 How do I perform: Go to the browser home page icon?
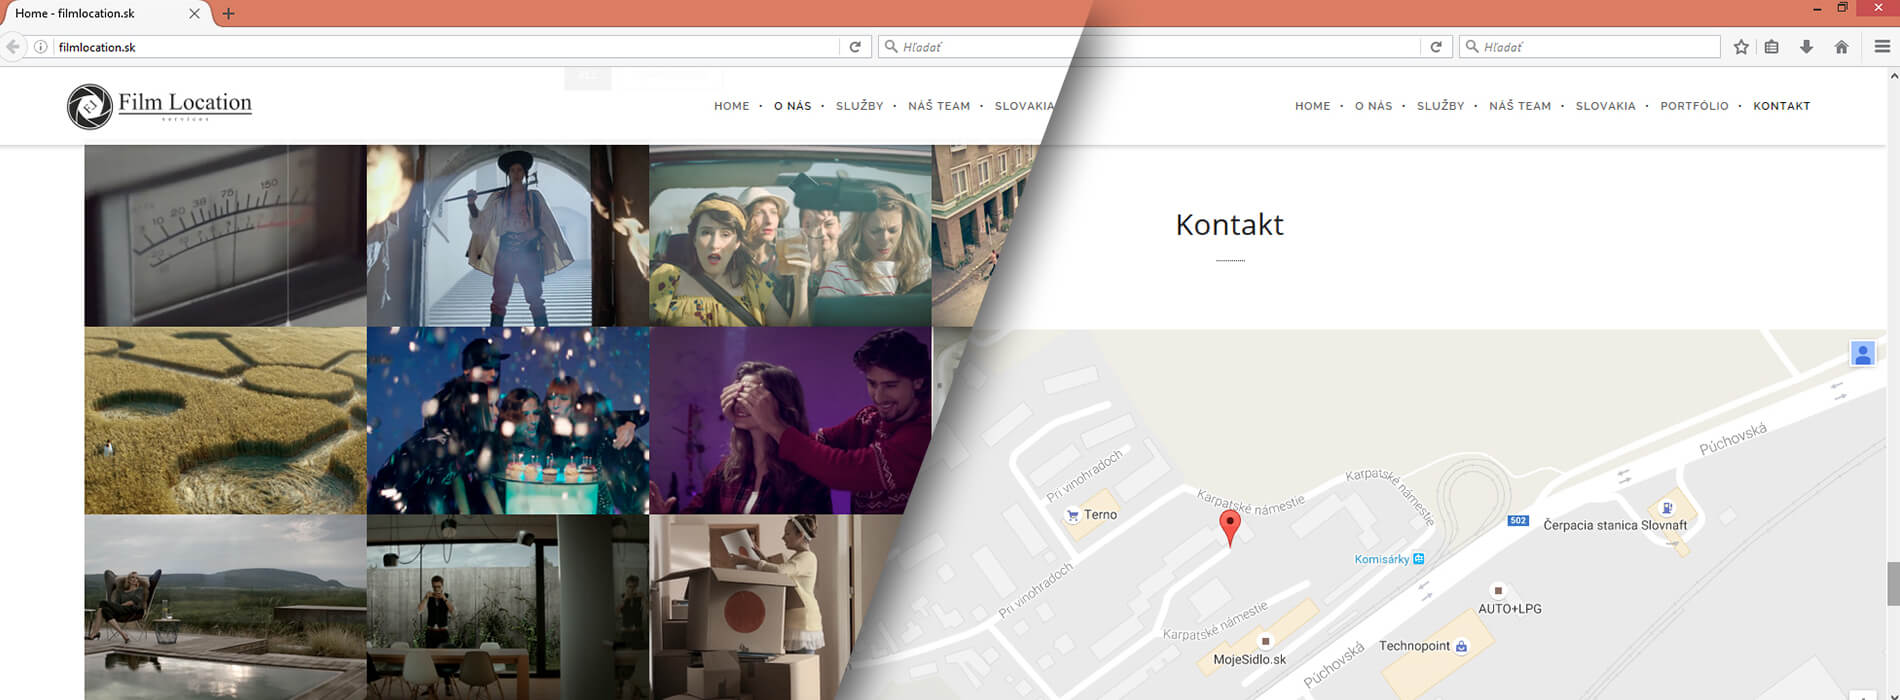[x=1841, y=47]
